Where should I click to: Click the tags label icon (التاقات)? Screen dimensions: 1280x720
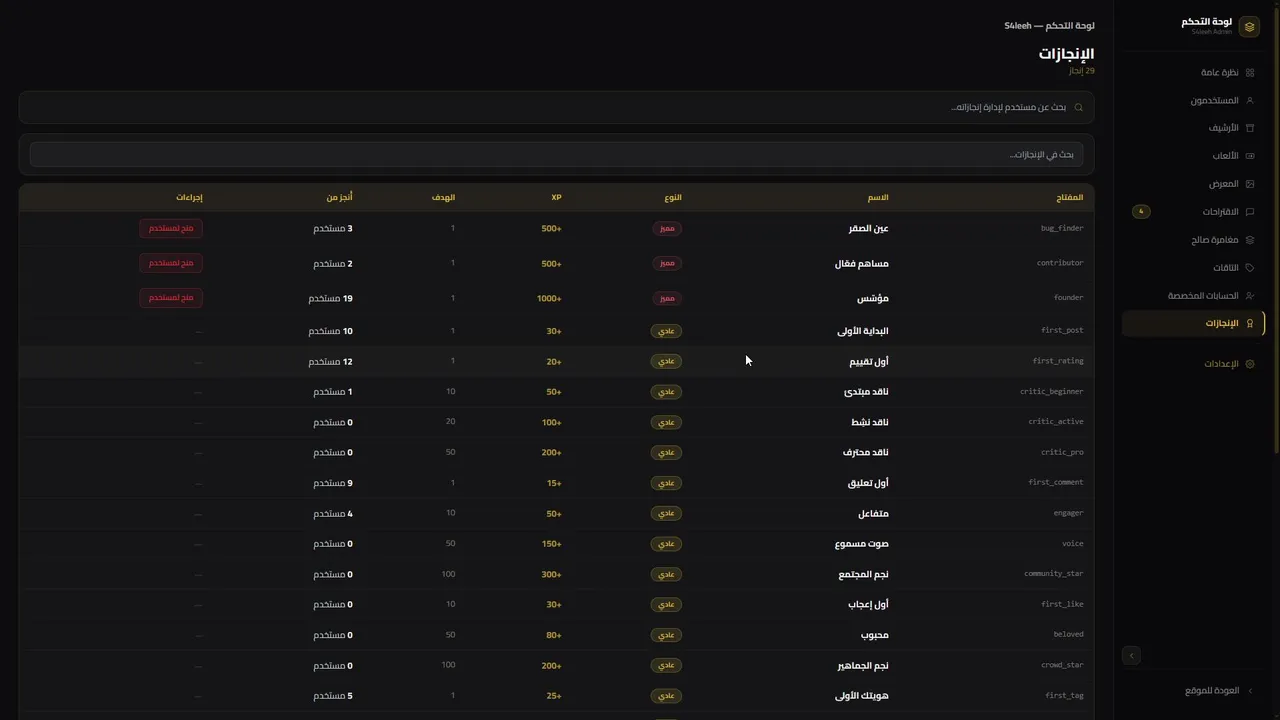(1250, 268)
